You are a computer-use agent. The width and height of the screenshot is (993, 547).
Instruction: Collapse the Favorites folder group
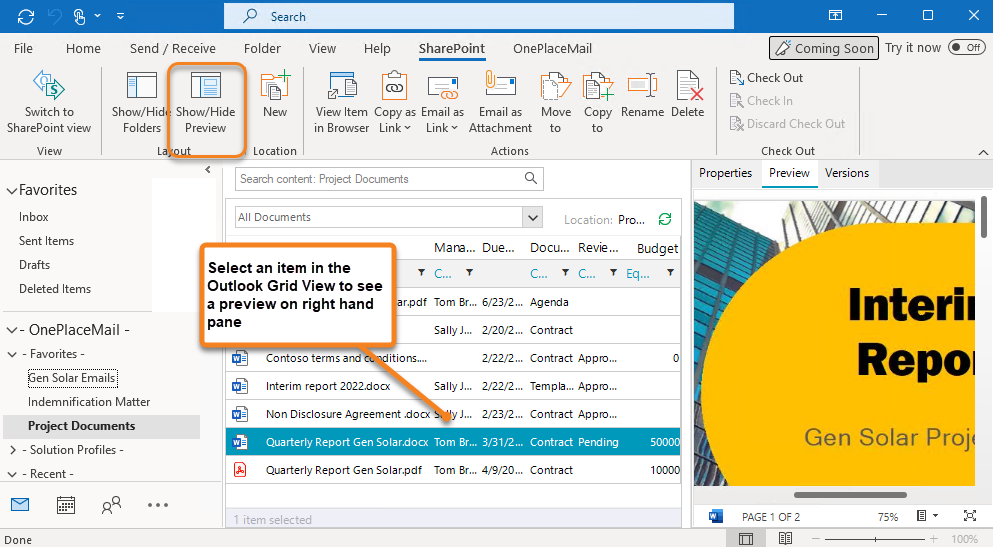[x=11, y=191]
